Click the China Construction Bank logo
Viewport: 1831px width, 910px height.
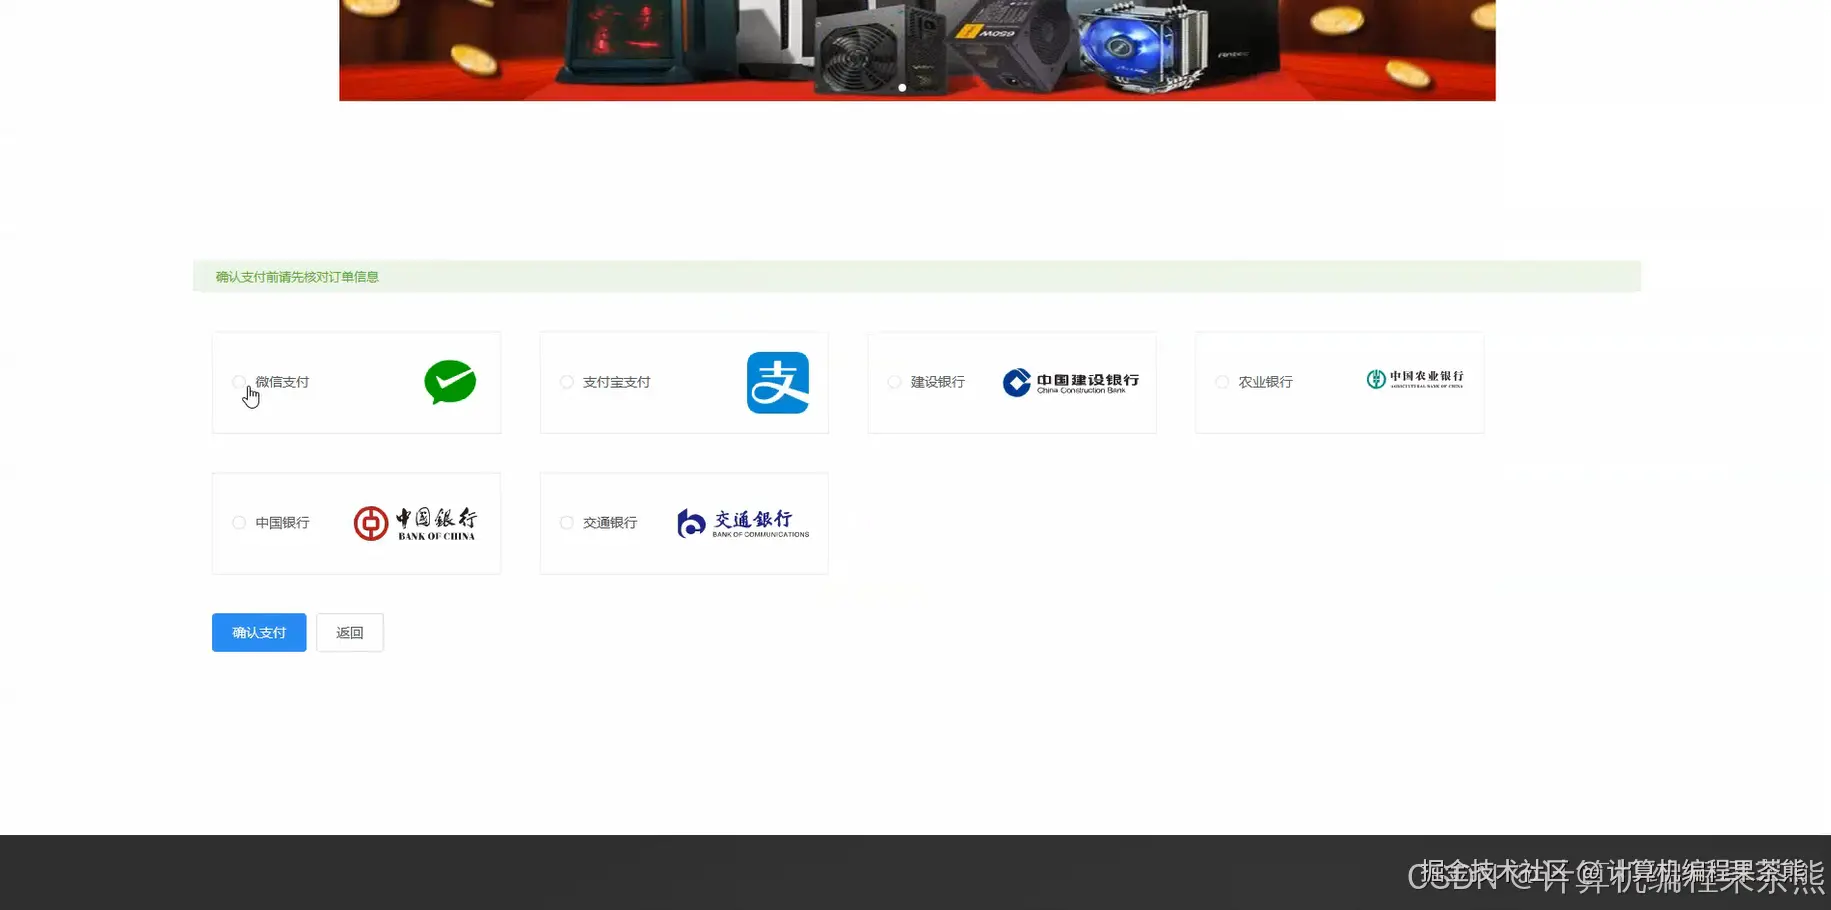[x=1071, y=382]
